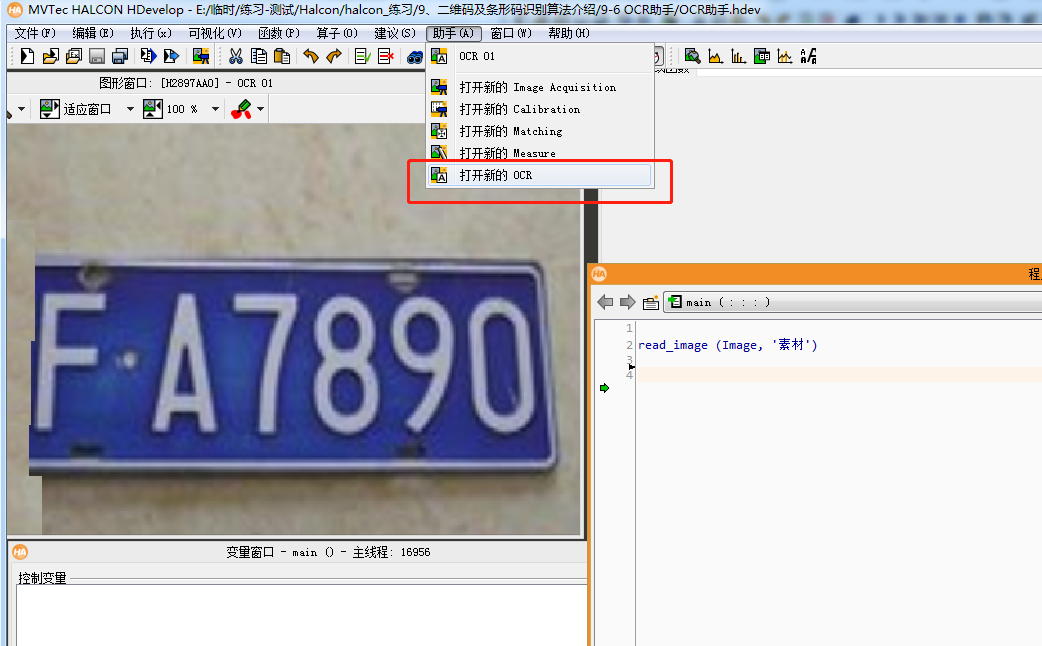Click the run program arrow icon
Viewport: 1042px width, 646px height.
click(148, 56)
